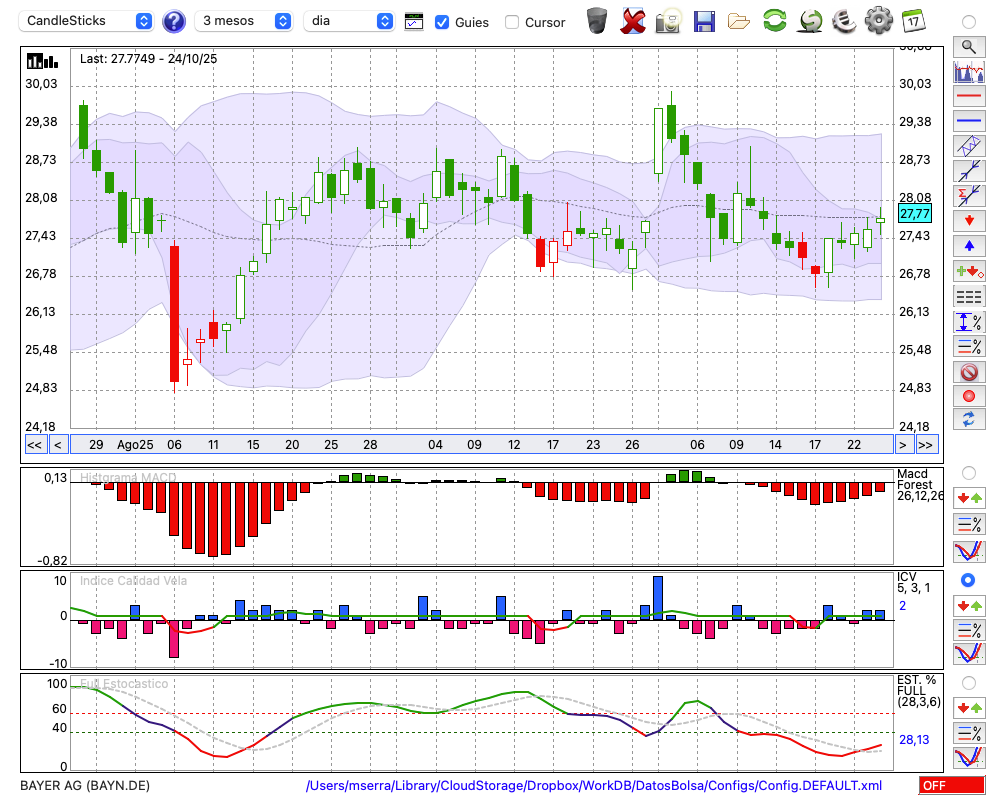Click the gear settings icon in toolbar

tap(878, 20)
